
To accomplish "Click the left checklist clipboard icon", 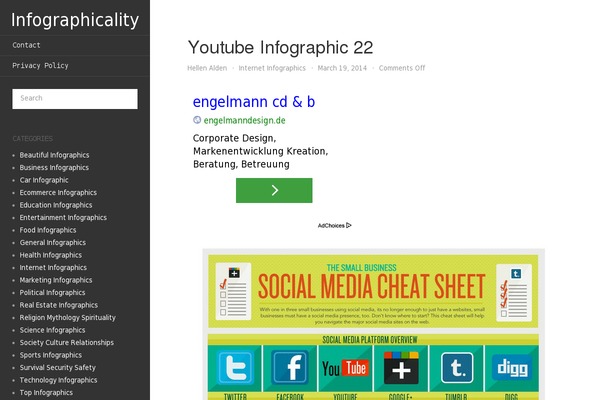I will [x=233, y=291].
